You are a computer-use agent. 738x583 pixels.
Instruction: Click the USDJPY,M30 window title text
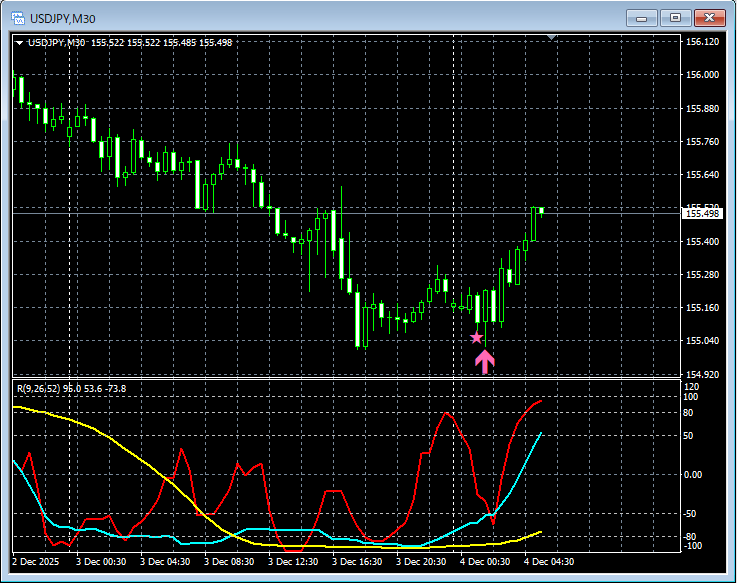coord(63,19)
